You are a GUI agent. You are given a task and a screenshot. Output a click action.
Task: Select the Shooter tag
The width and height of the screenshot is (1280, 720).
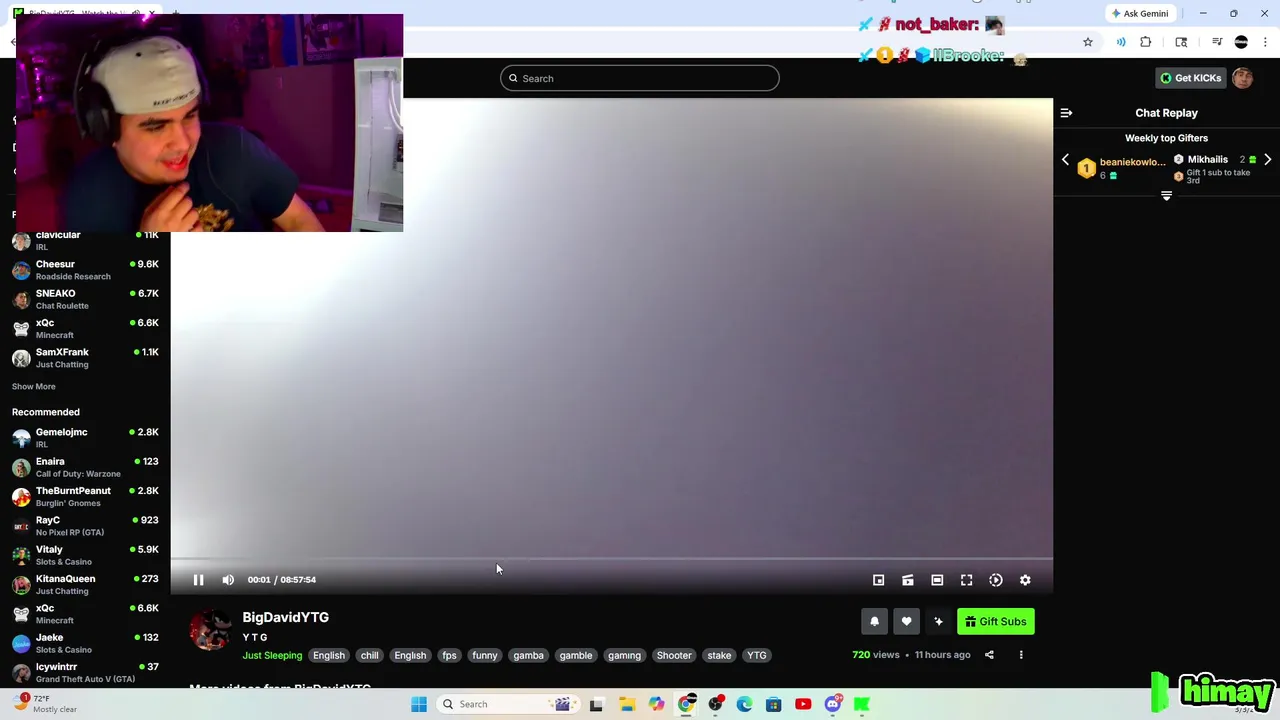click(x=674, y=655)
